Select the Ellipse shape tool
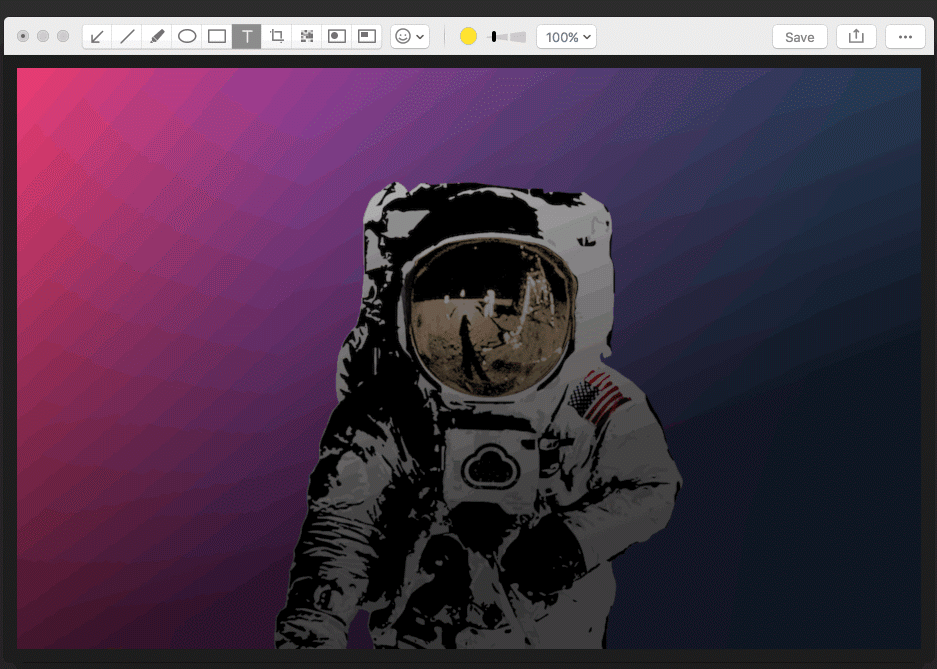 point(187,37)
